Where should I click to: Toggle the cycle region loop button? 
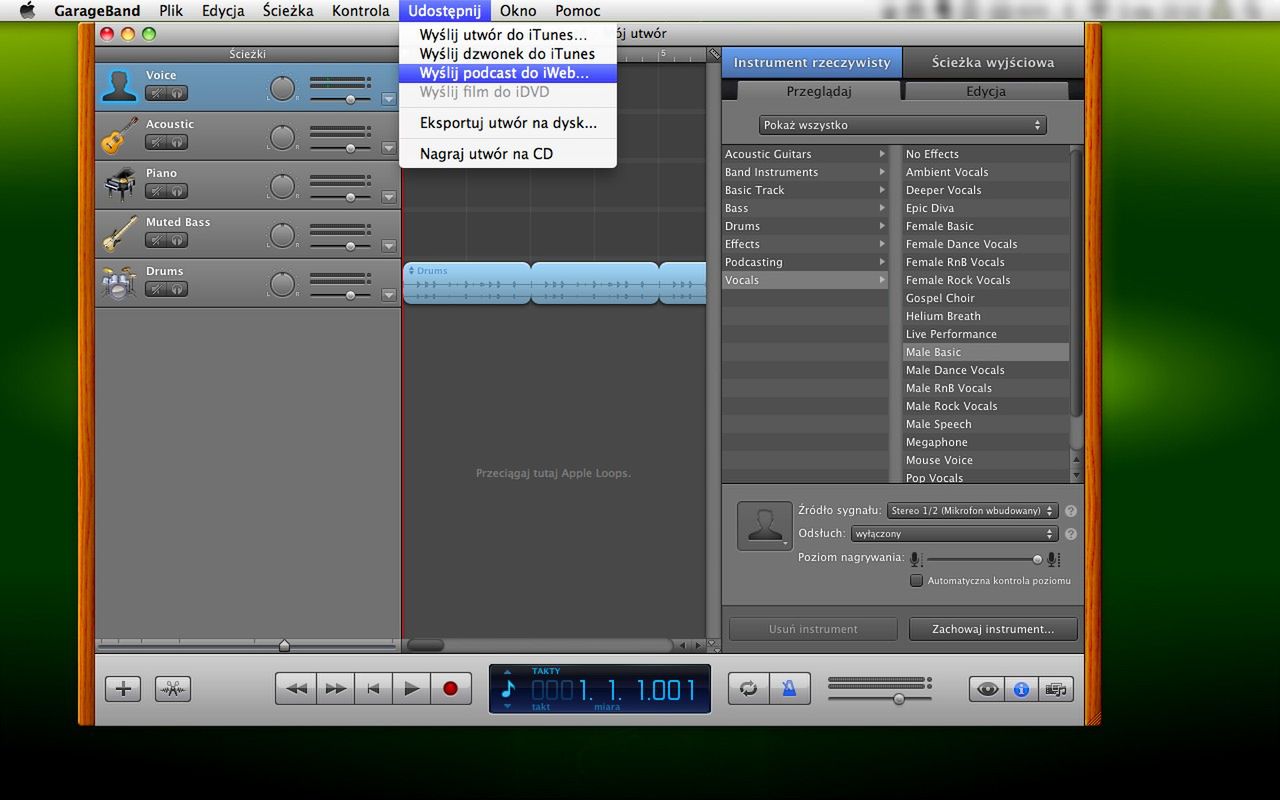(748, 688)
